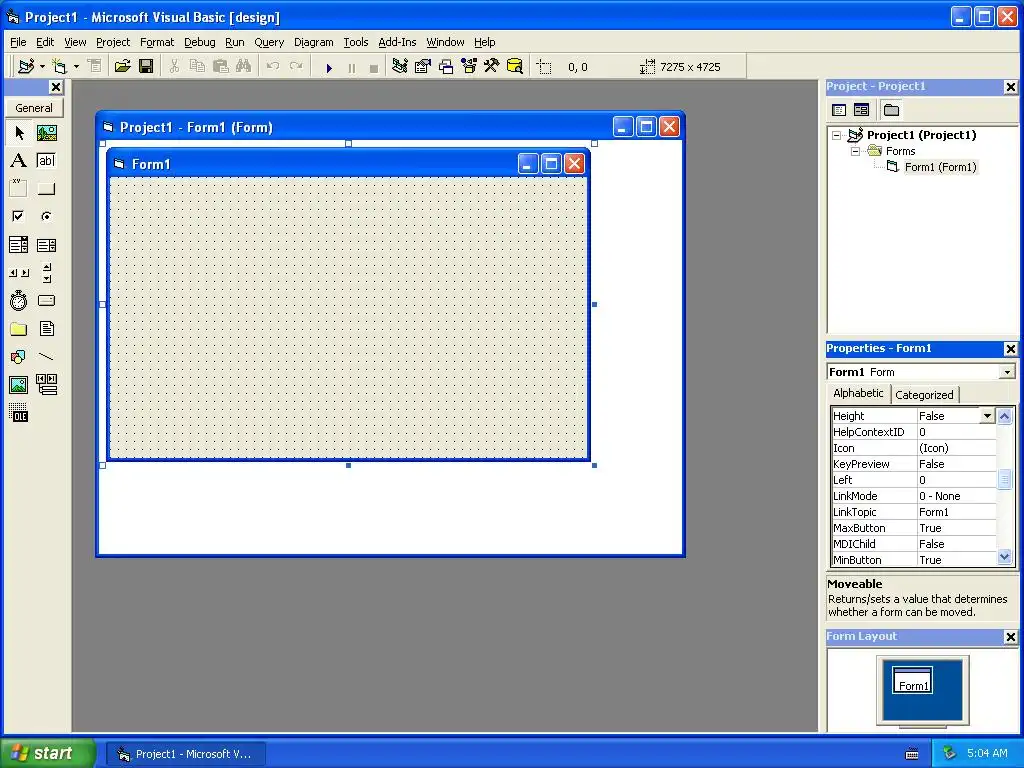This screenshot has width=1024, height=768.
Task: Open the Add-Ins menu
Action: [x=397, y=42]
